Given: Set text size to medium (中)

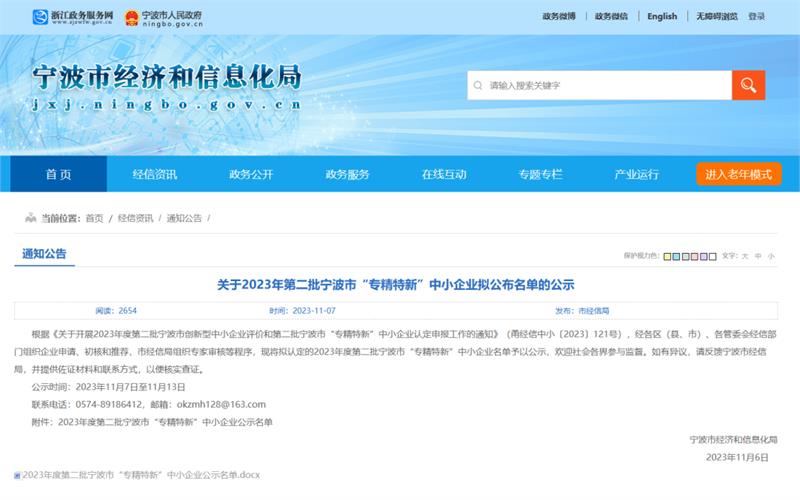Looking at the screenshot, I should (758, 256).
